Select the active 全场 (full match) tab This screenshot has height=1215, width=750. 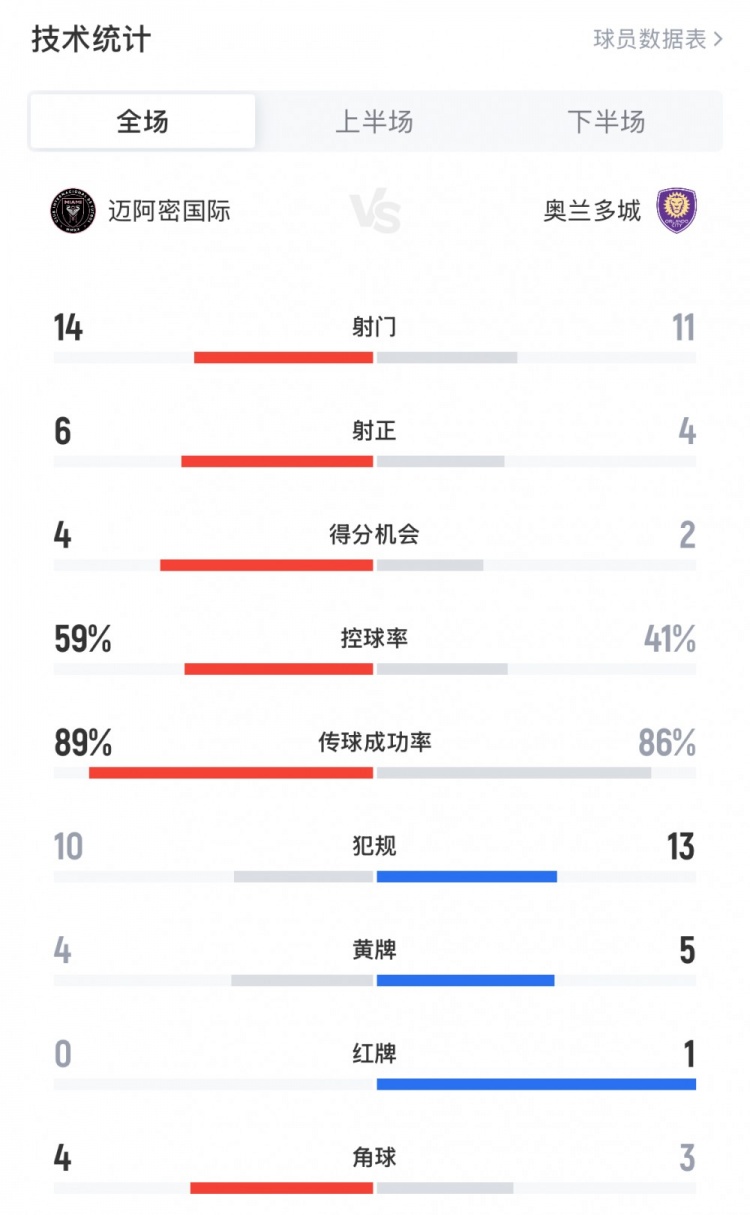(143, 121)
